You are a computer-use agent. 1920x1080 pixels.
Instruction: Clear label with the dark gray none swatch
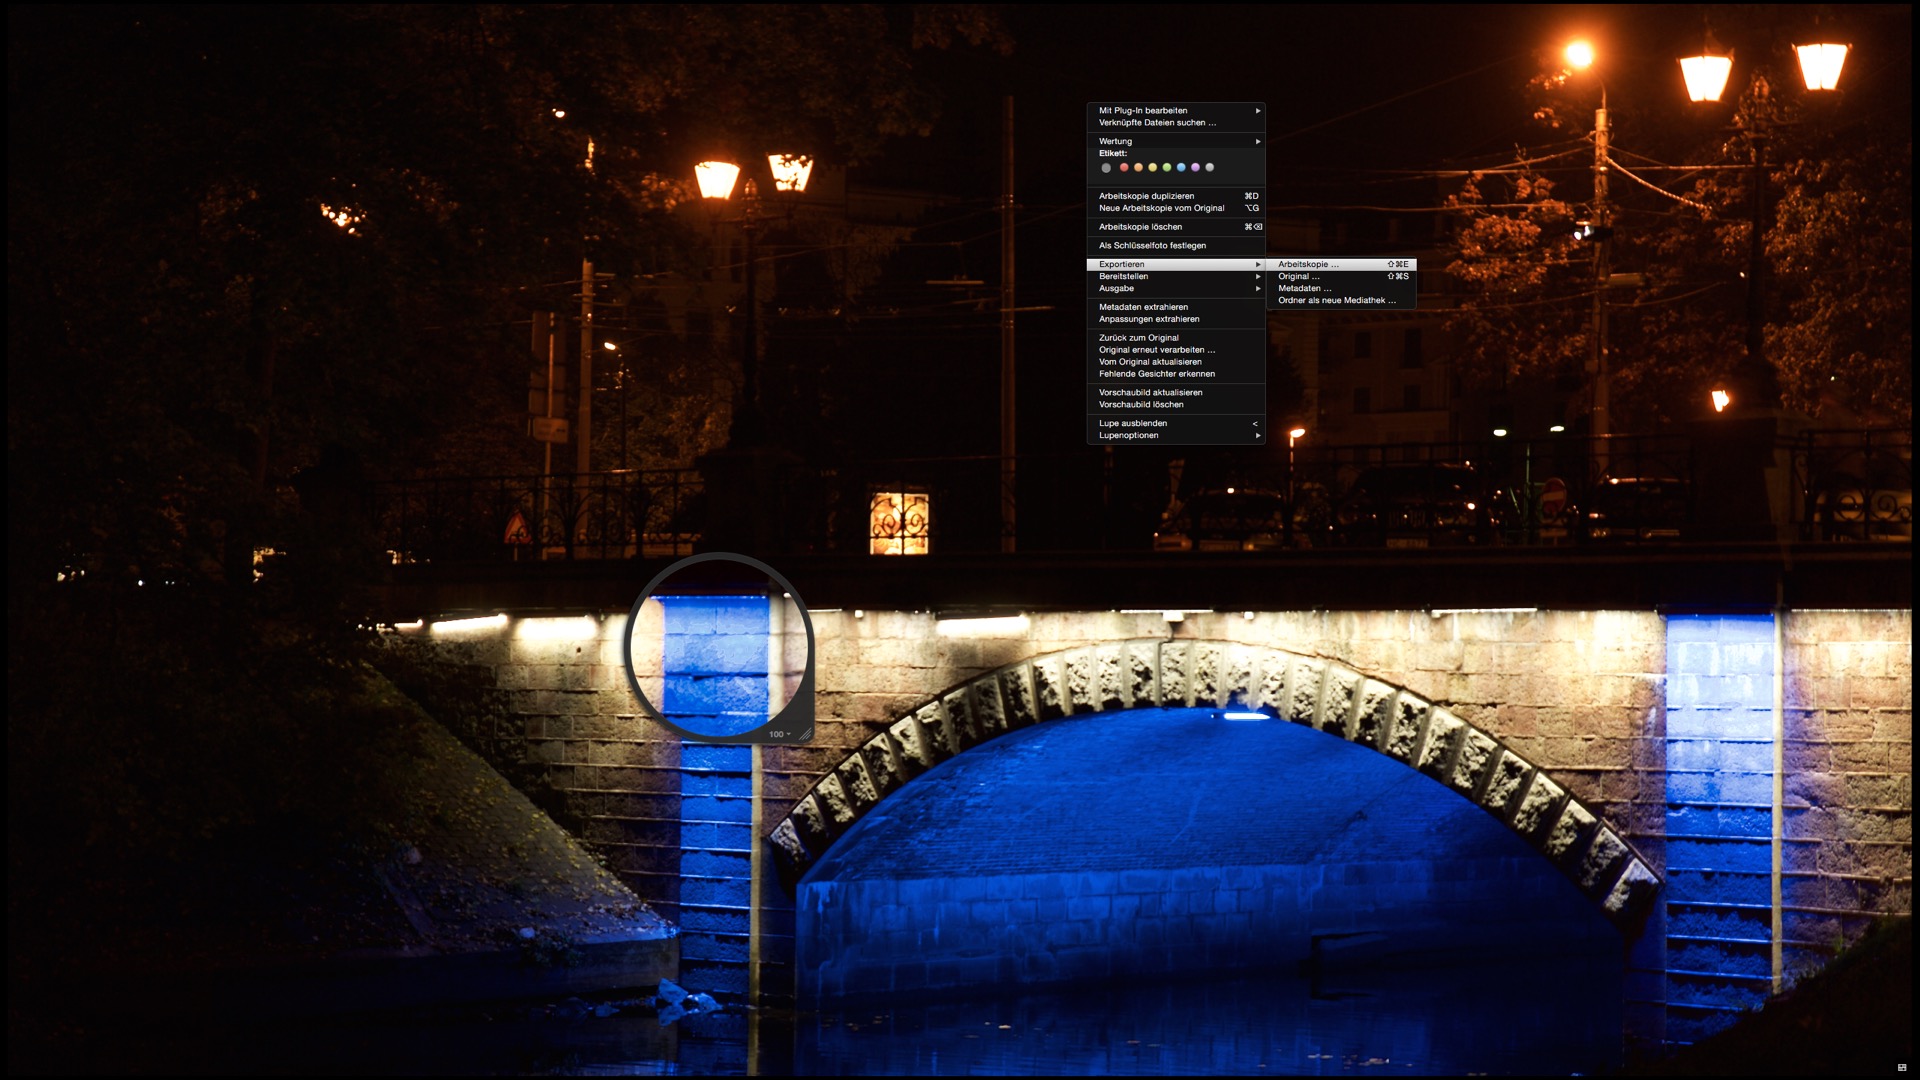[1106, 168]
